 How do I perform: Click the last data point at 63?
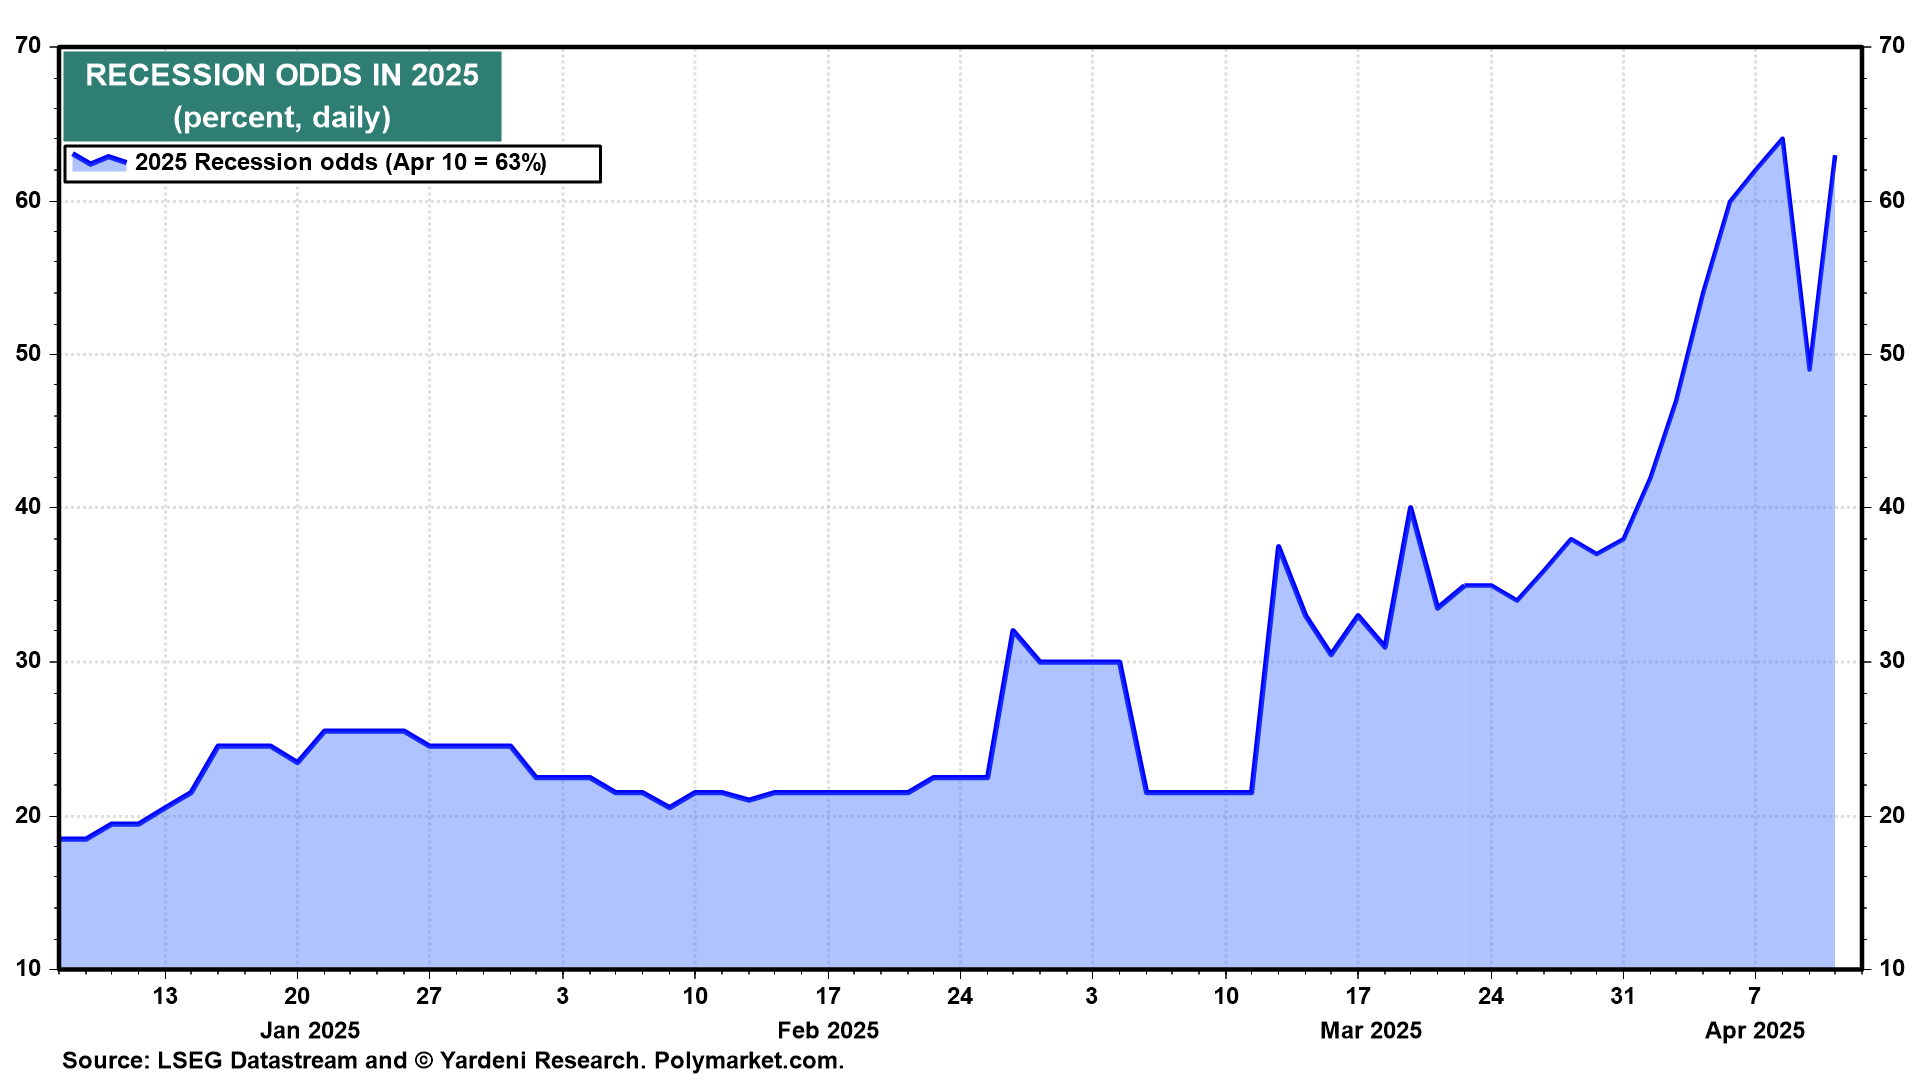(x=1834, y=157)
